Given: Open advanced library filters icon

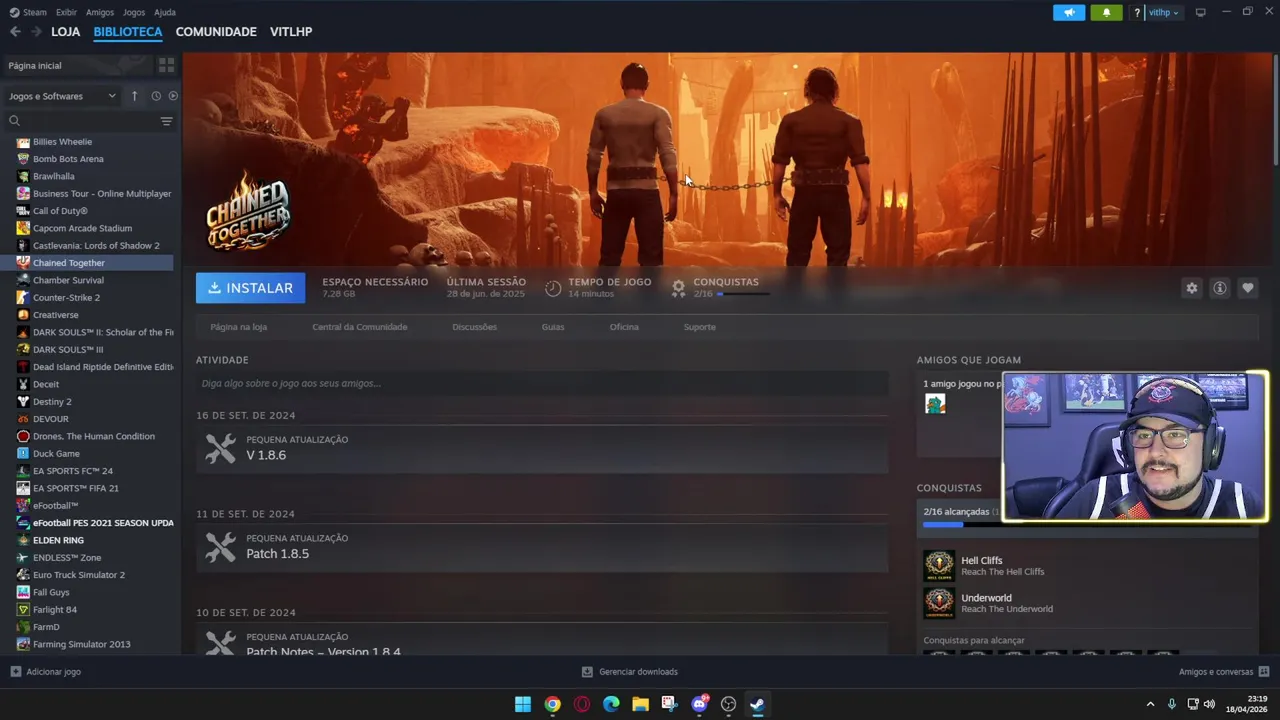Looking at the screenshot, I should (x=166, y=121).
